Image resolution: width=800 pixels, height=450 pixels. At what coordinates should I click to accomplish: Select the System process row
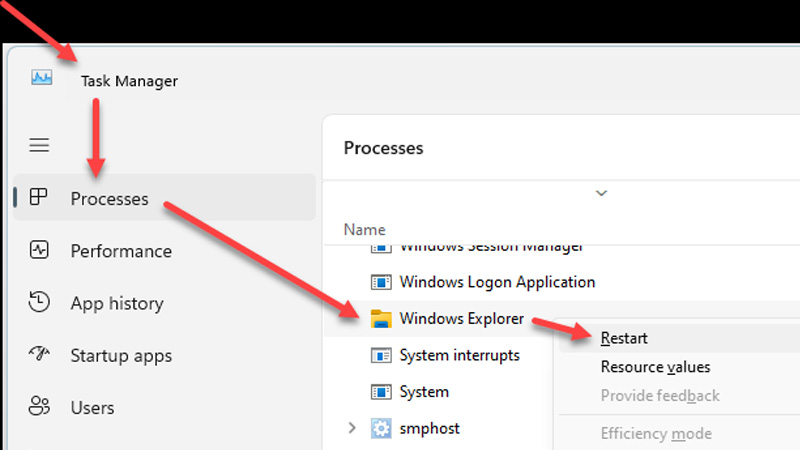tap(439, 392)
